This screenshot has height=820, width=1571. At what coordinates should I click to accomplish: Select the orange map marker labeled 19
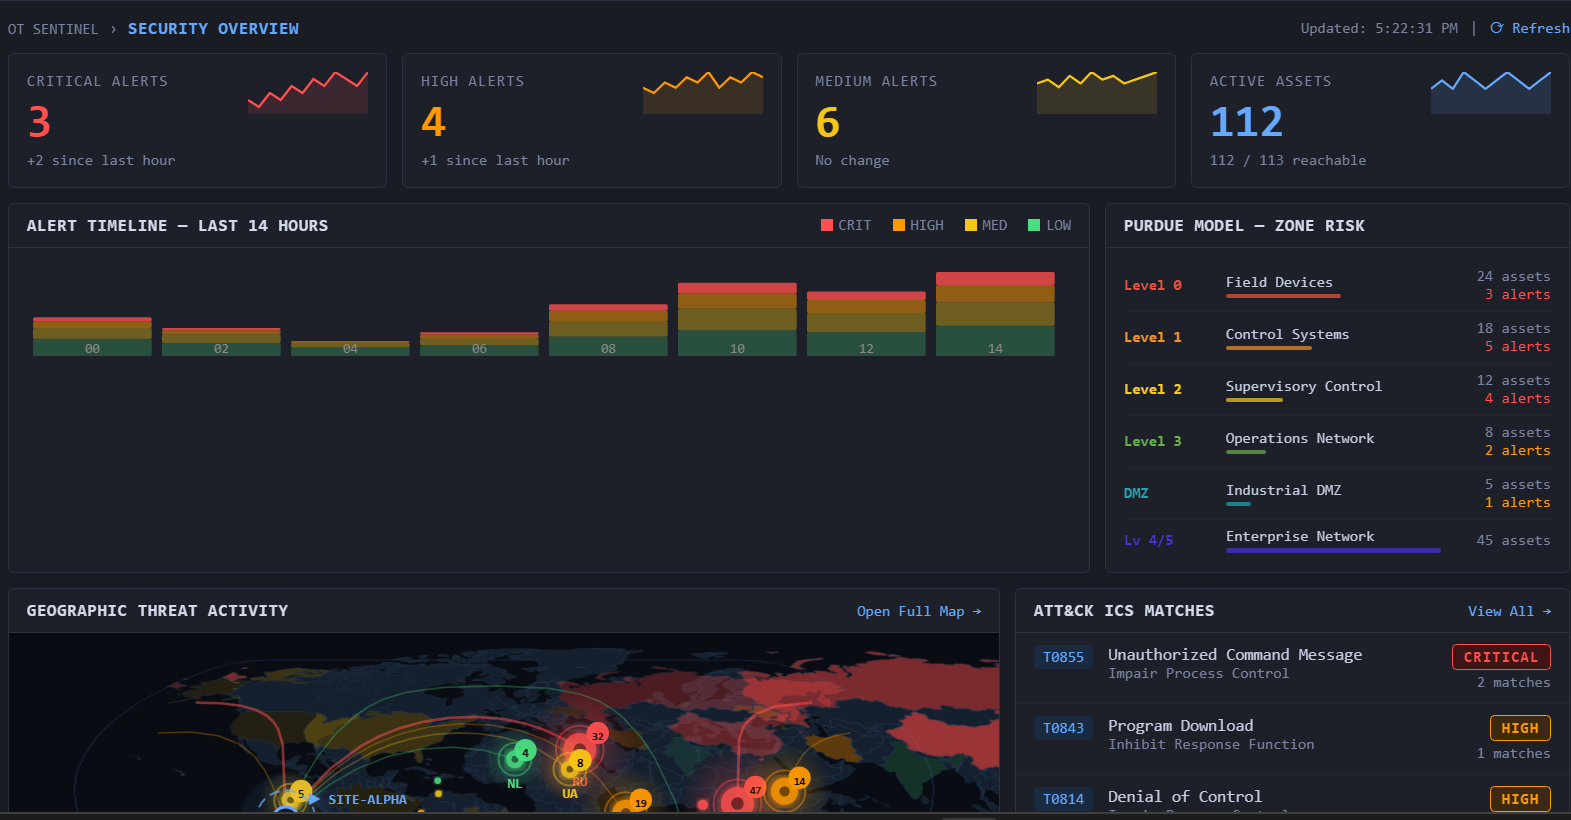pos(640,803)
